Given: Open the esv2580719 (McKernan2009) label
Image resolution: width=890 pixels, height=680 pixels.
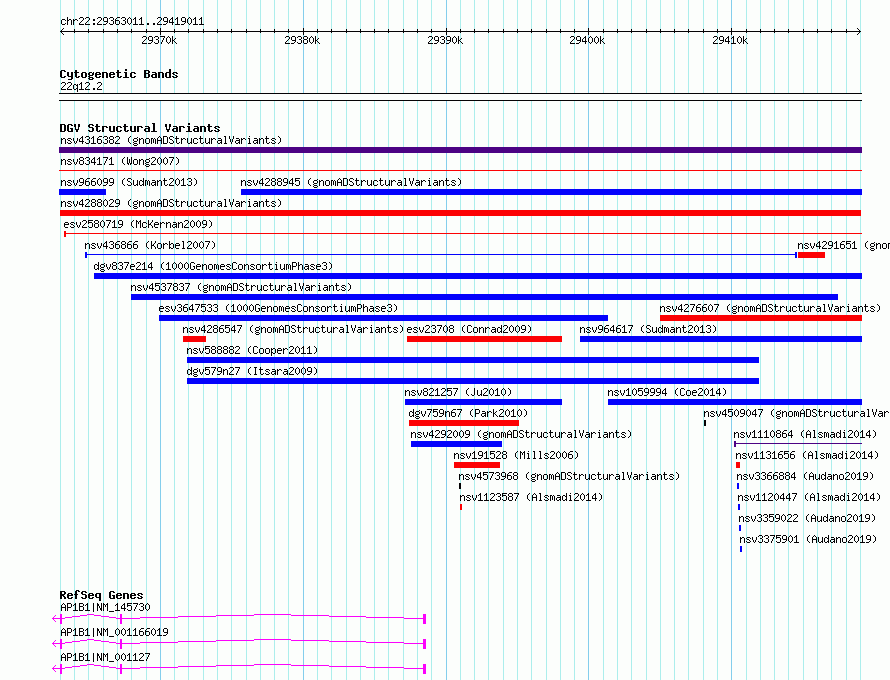Looking at the screenshot, I should [138, 224].
